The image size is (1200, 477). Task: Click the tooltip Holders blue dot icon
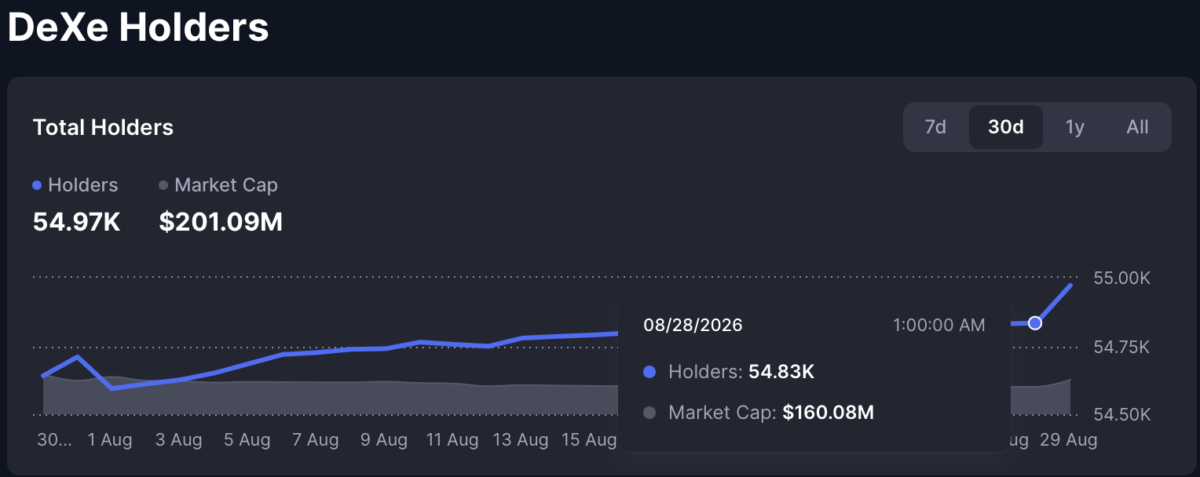click(x=650, y=372)
